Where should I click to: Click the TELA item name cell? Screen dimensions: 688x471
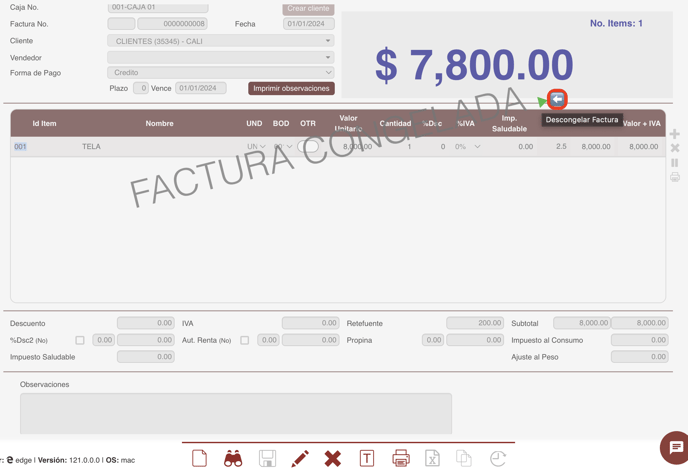pyautogui.click(x=91, y=147)
